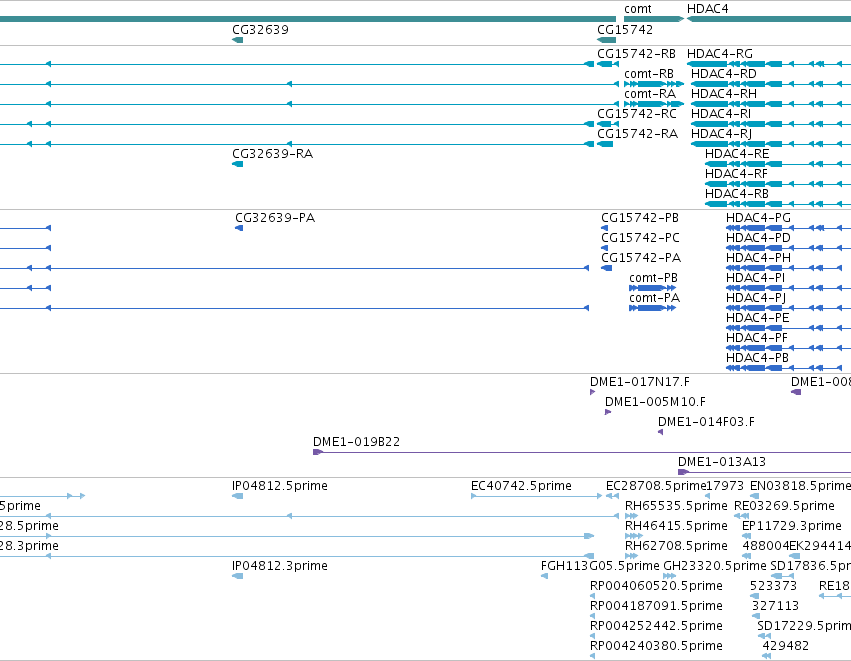The width and height of the screenshot is (851, 661).
Task: Click the purple DME1-019B22 arrow glyph
Action: tap(318, 452)
